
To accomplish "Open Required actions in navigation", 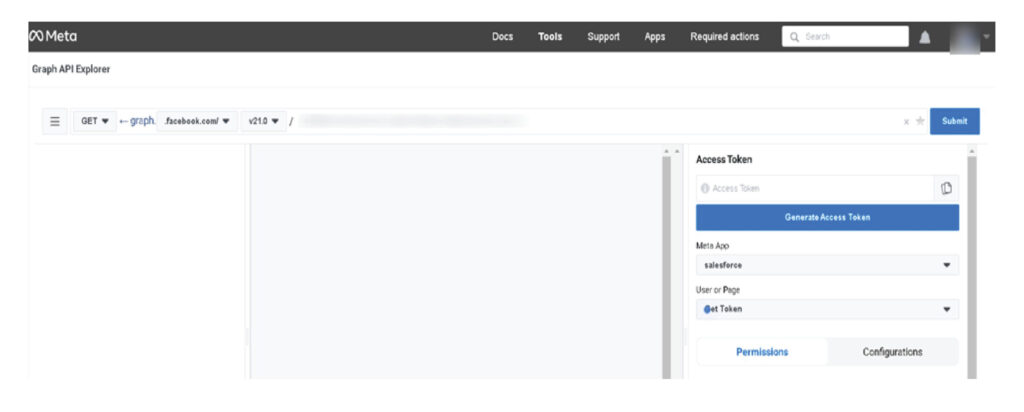I will [724, 37].
